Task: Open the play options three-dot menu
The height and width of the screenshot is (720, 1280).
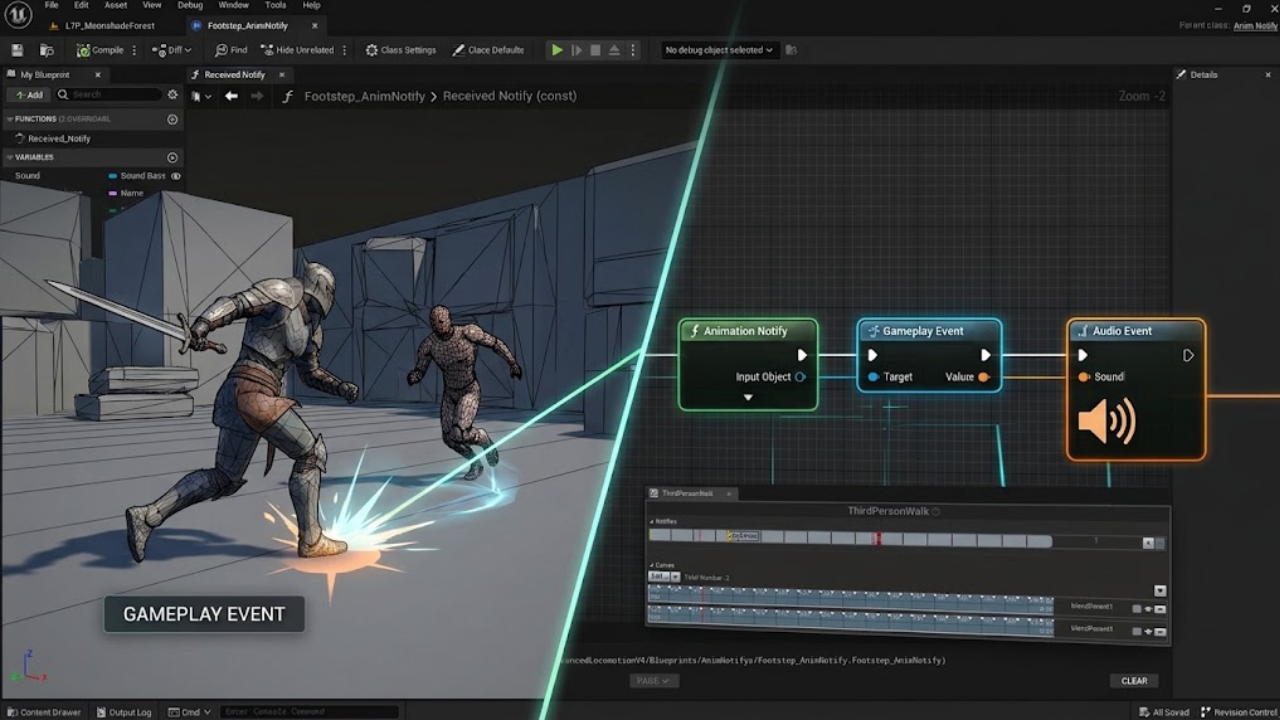Action: [632, 50]
